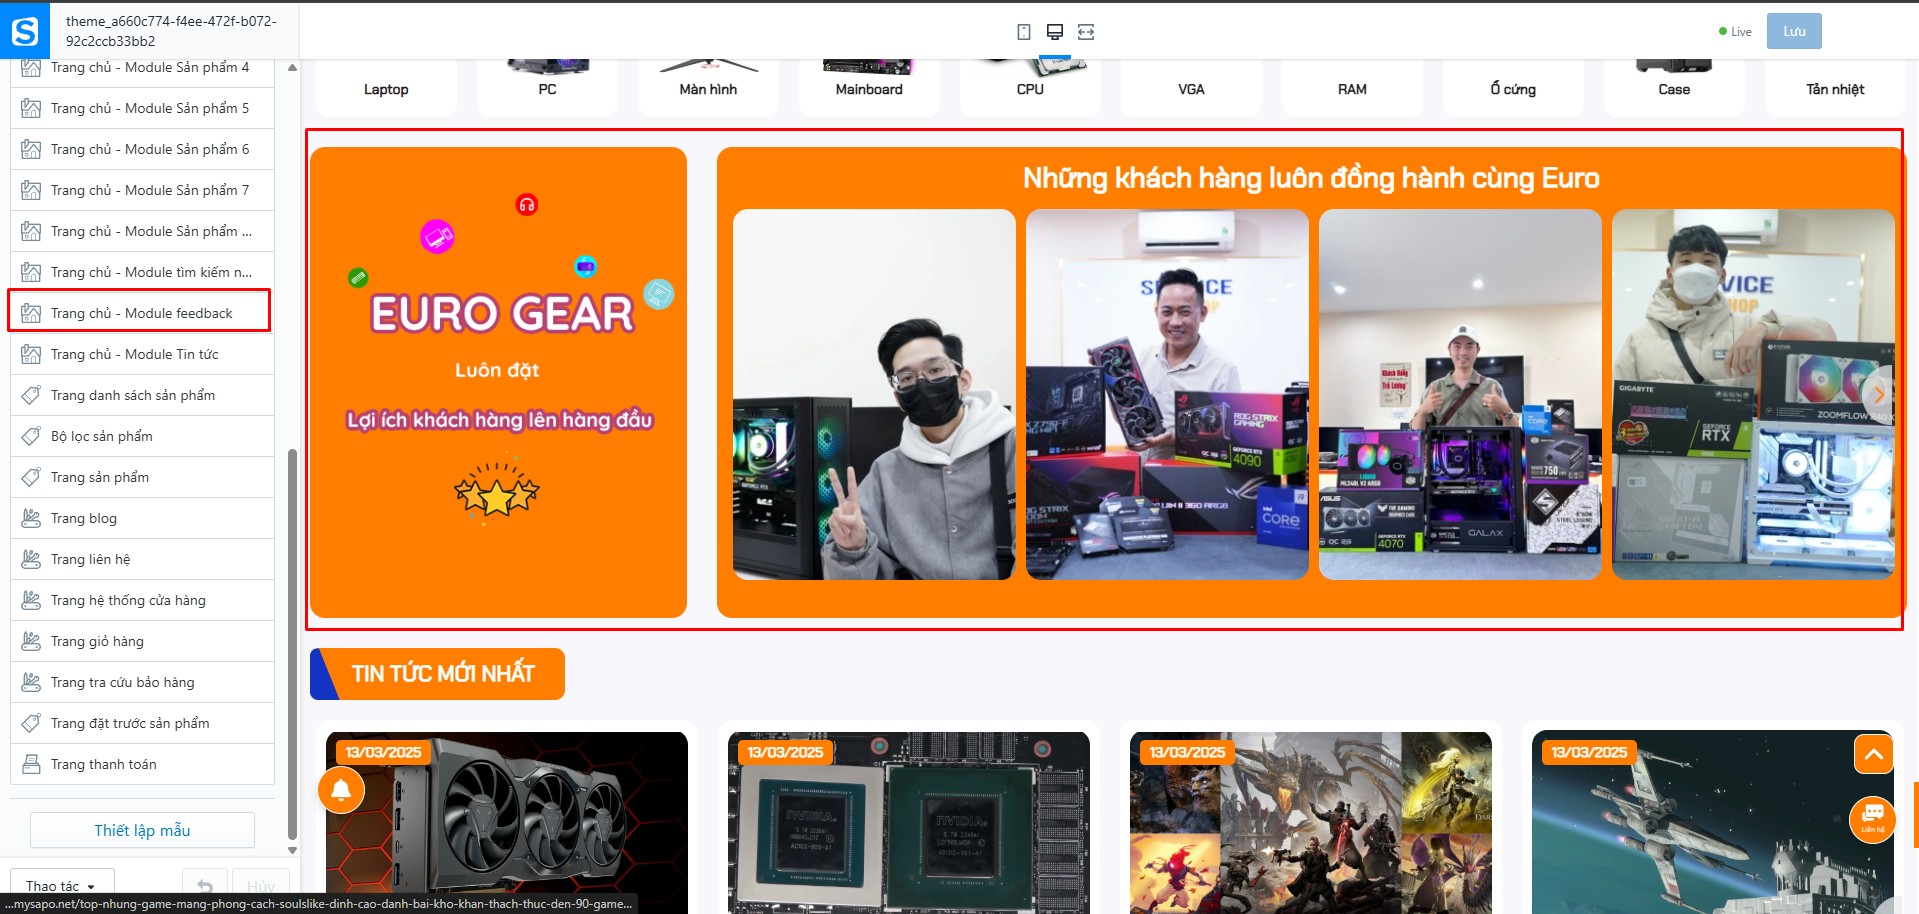The height and width of the screenshot is (914, 1919).
Task: Click the Lưu save button
Action: 1794,31
